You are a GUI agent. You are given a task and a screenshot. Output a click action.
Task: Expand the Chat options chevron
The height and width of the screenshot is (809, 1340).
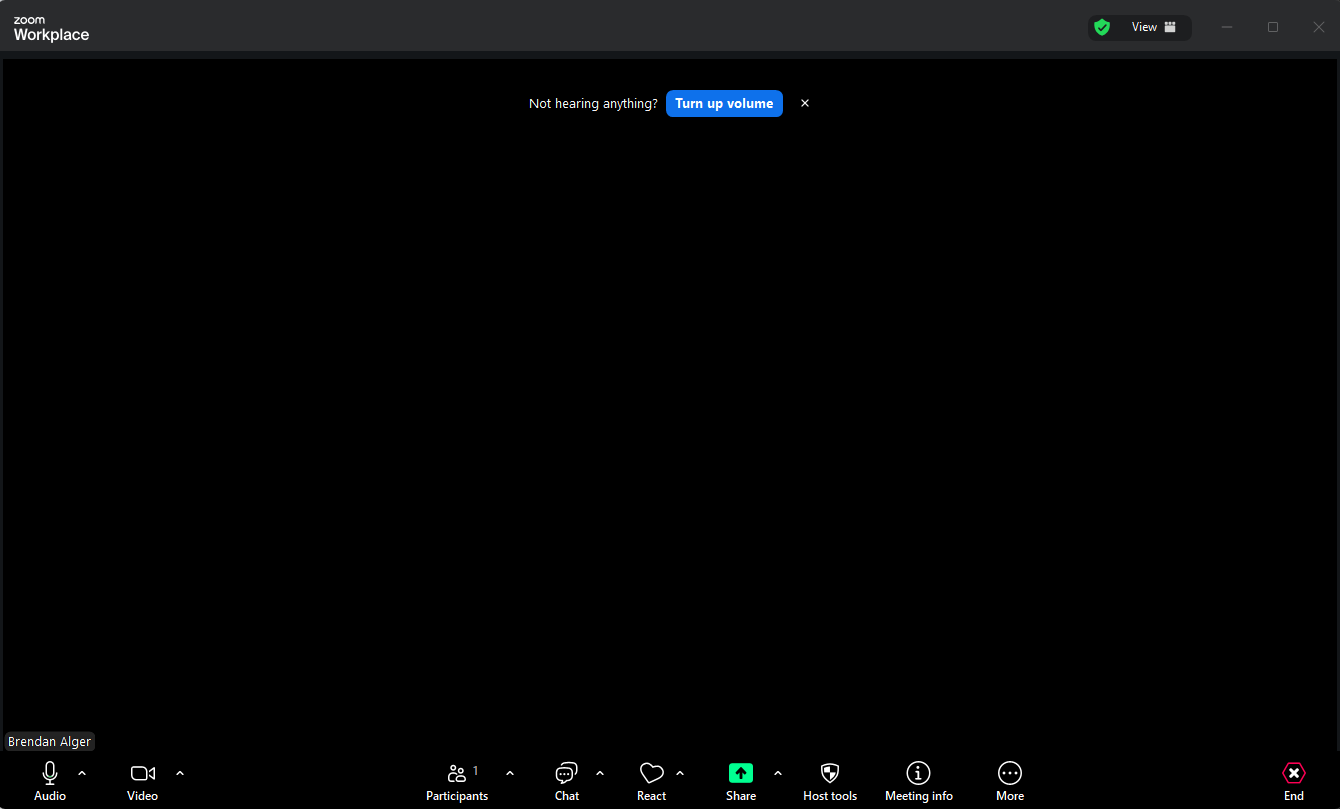(600, 773)
